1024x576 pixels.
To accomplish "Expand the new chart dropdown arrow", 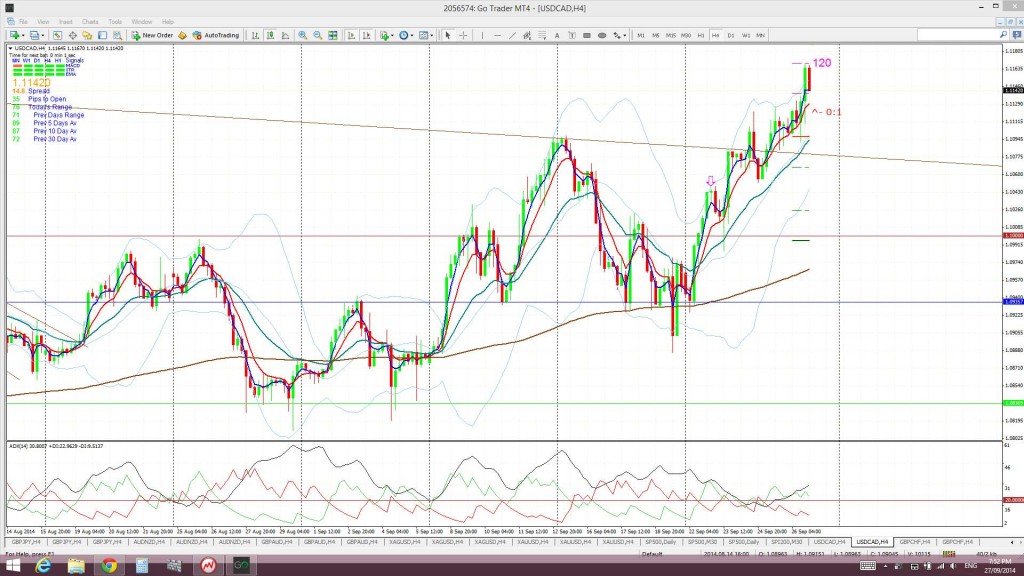I will coord(23,35).
